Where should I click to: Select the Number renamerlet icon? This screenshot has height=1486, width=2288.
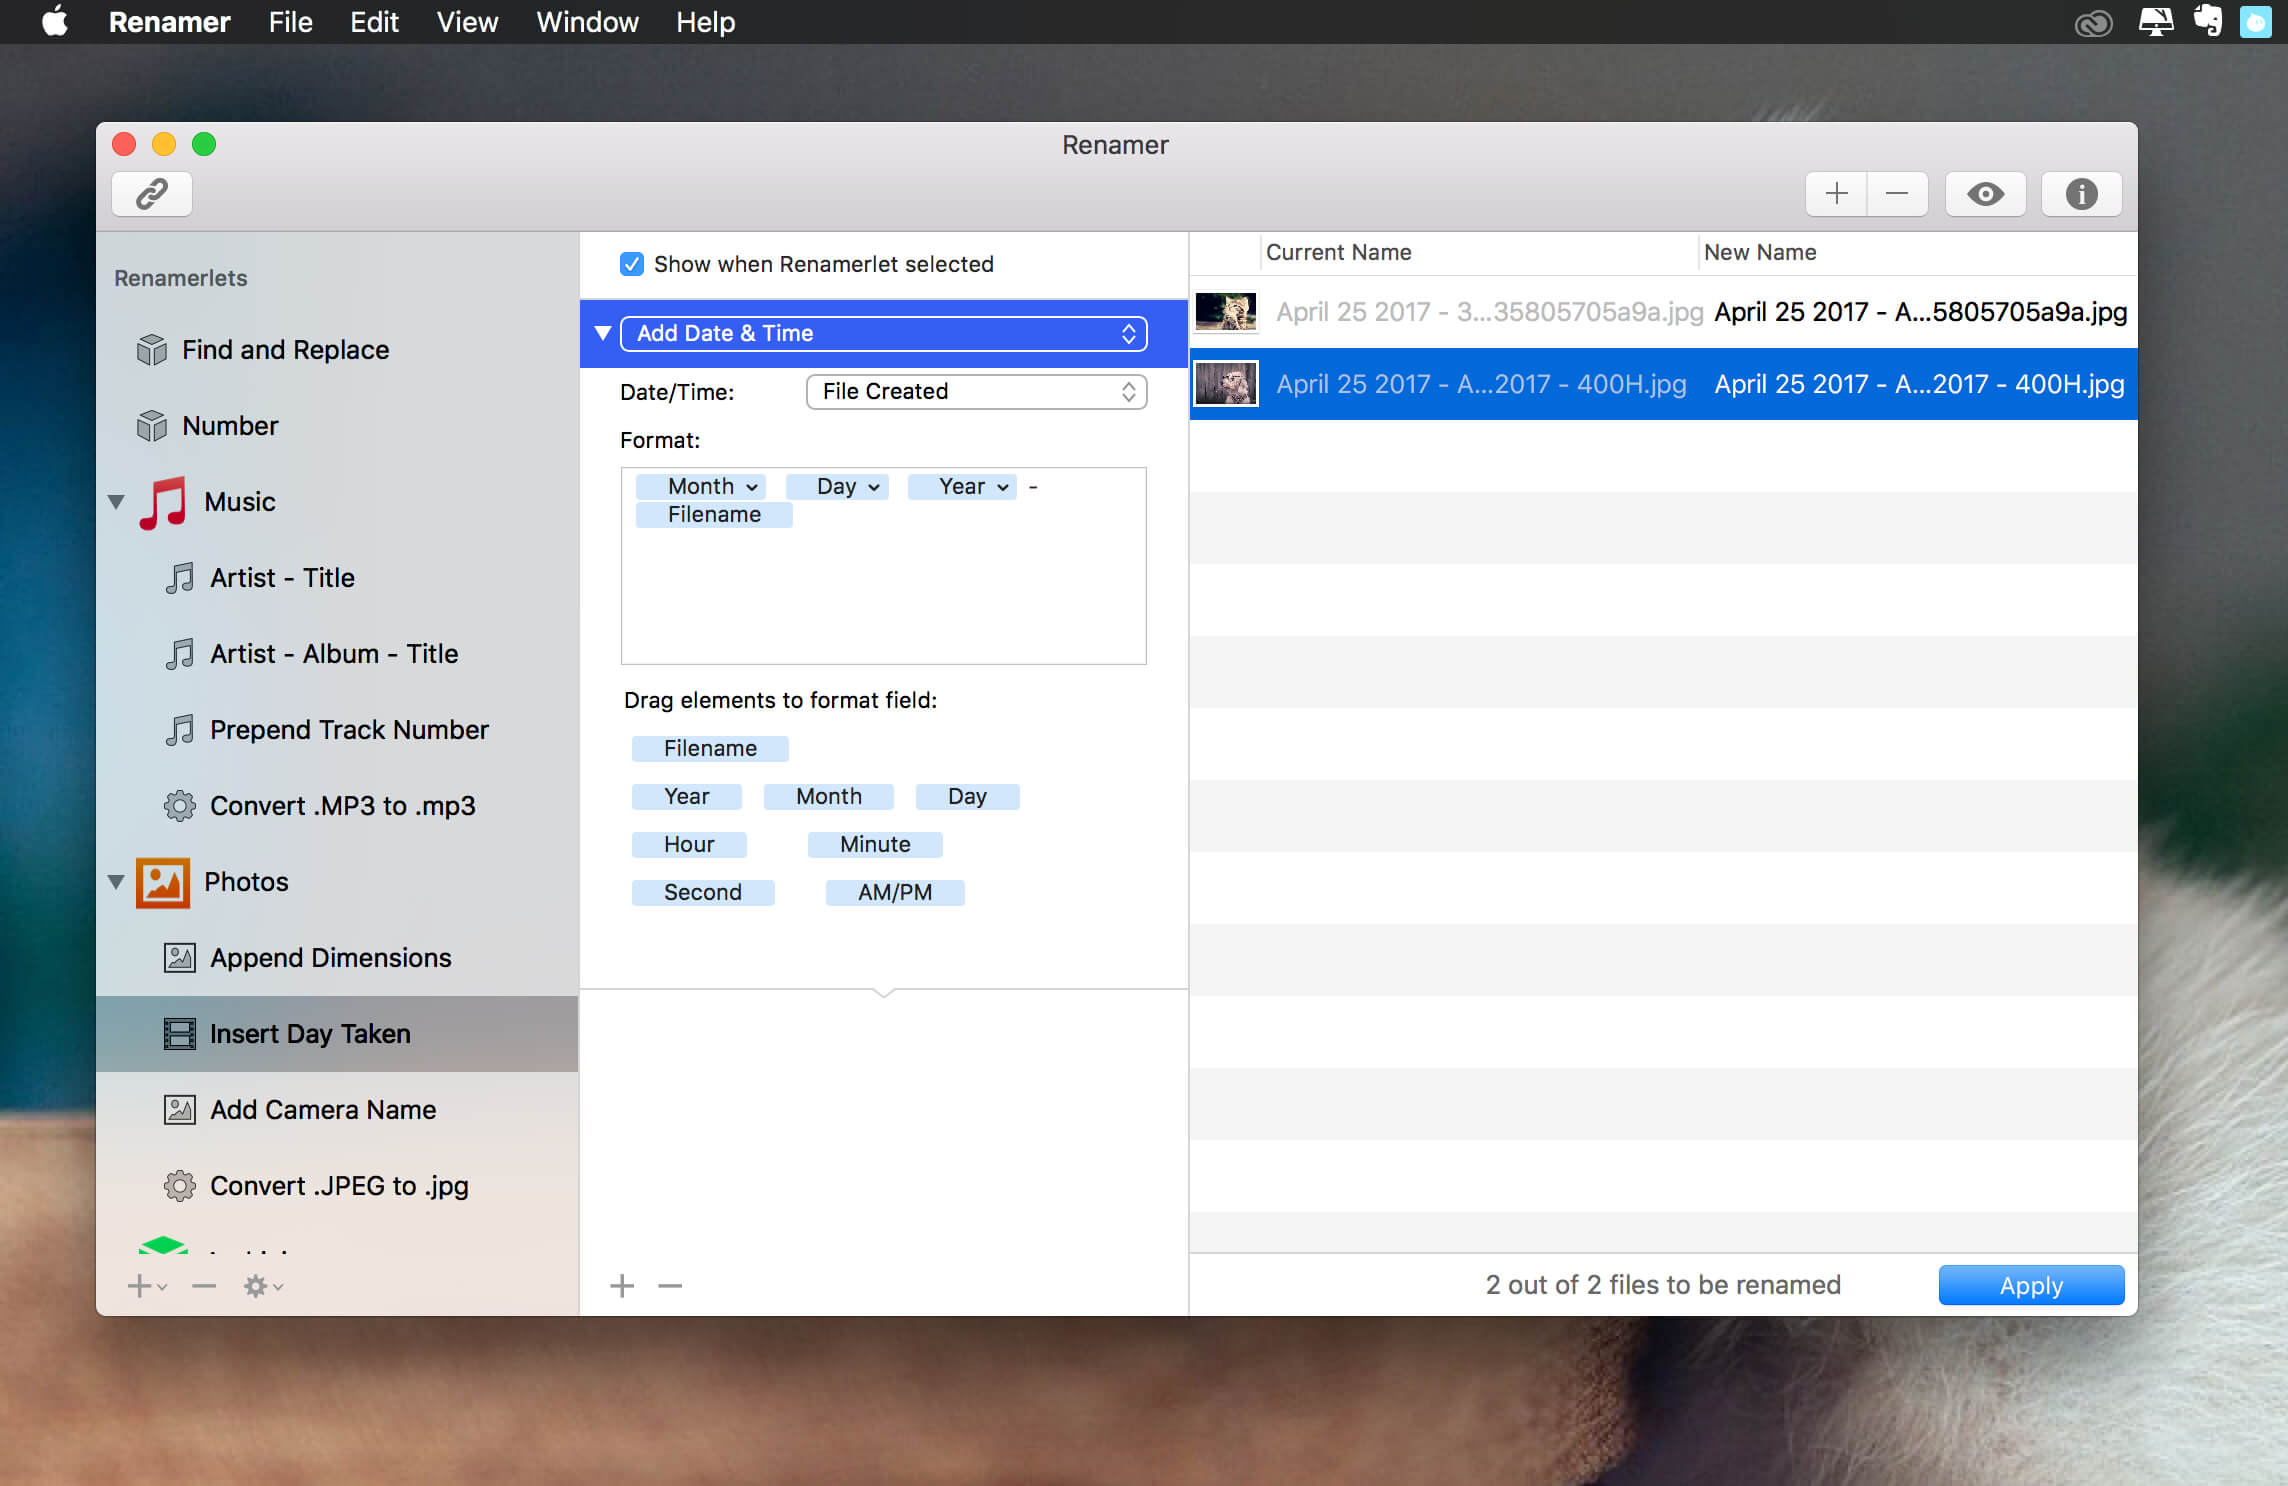153,425
